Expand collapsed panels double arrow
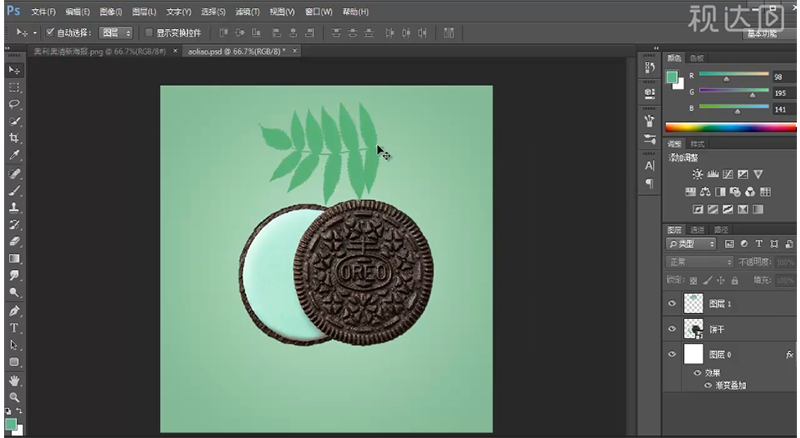 (x=656, y=48)
